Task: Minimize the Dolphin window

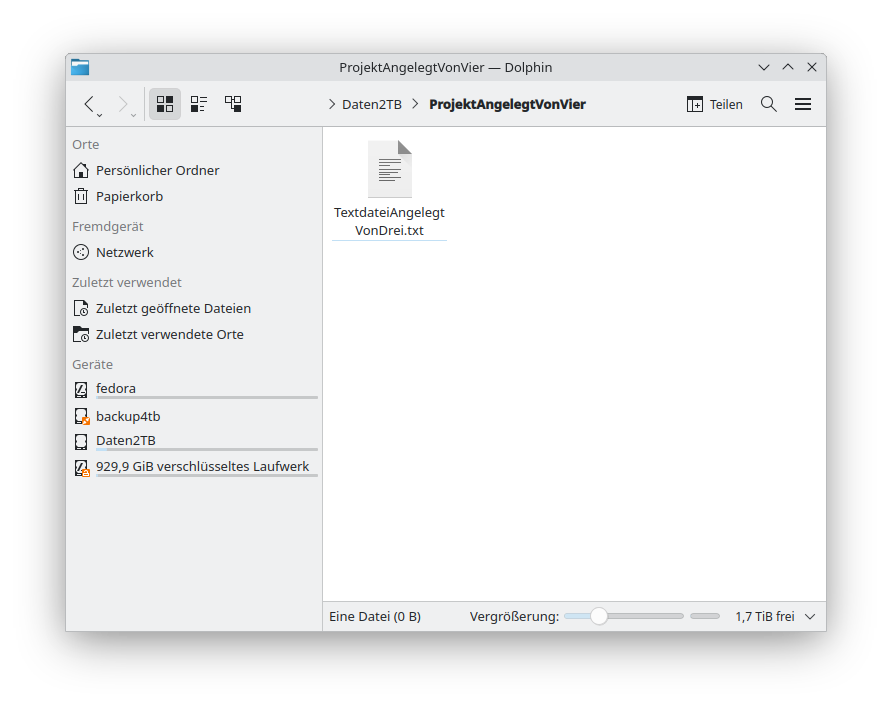Action: pos(764,67)
